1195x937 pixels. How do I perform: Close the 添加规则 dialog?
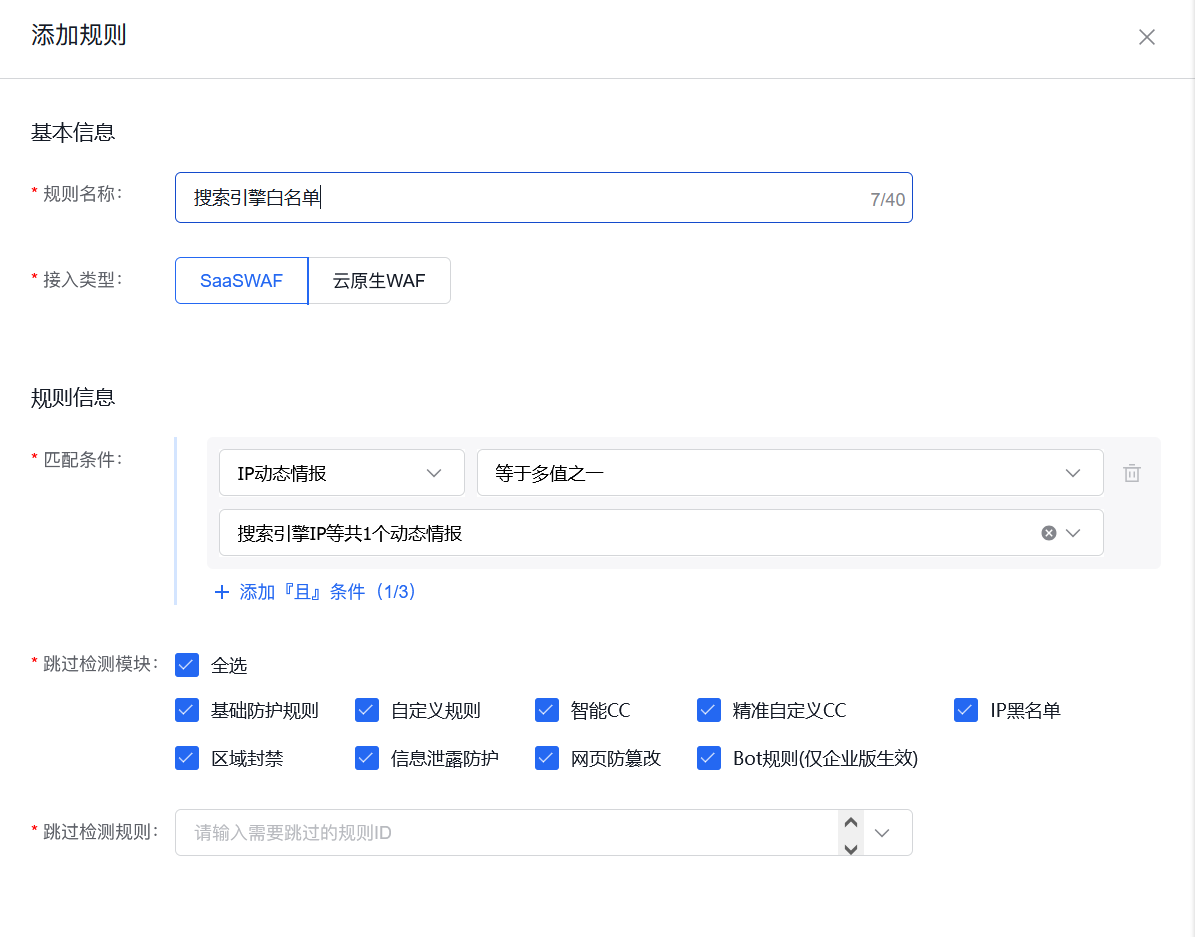click(1146, 36)
